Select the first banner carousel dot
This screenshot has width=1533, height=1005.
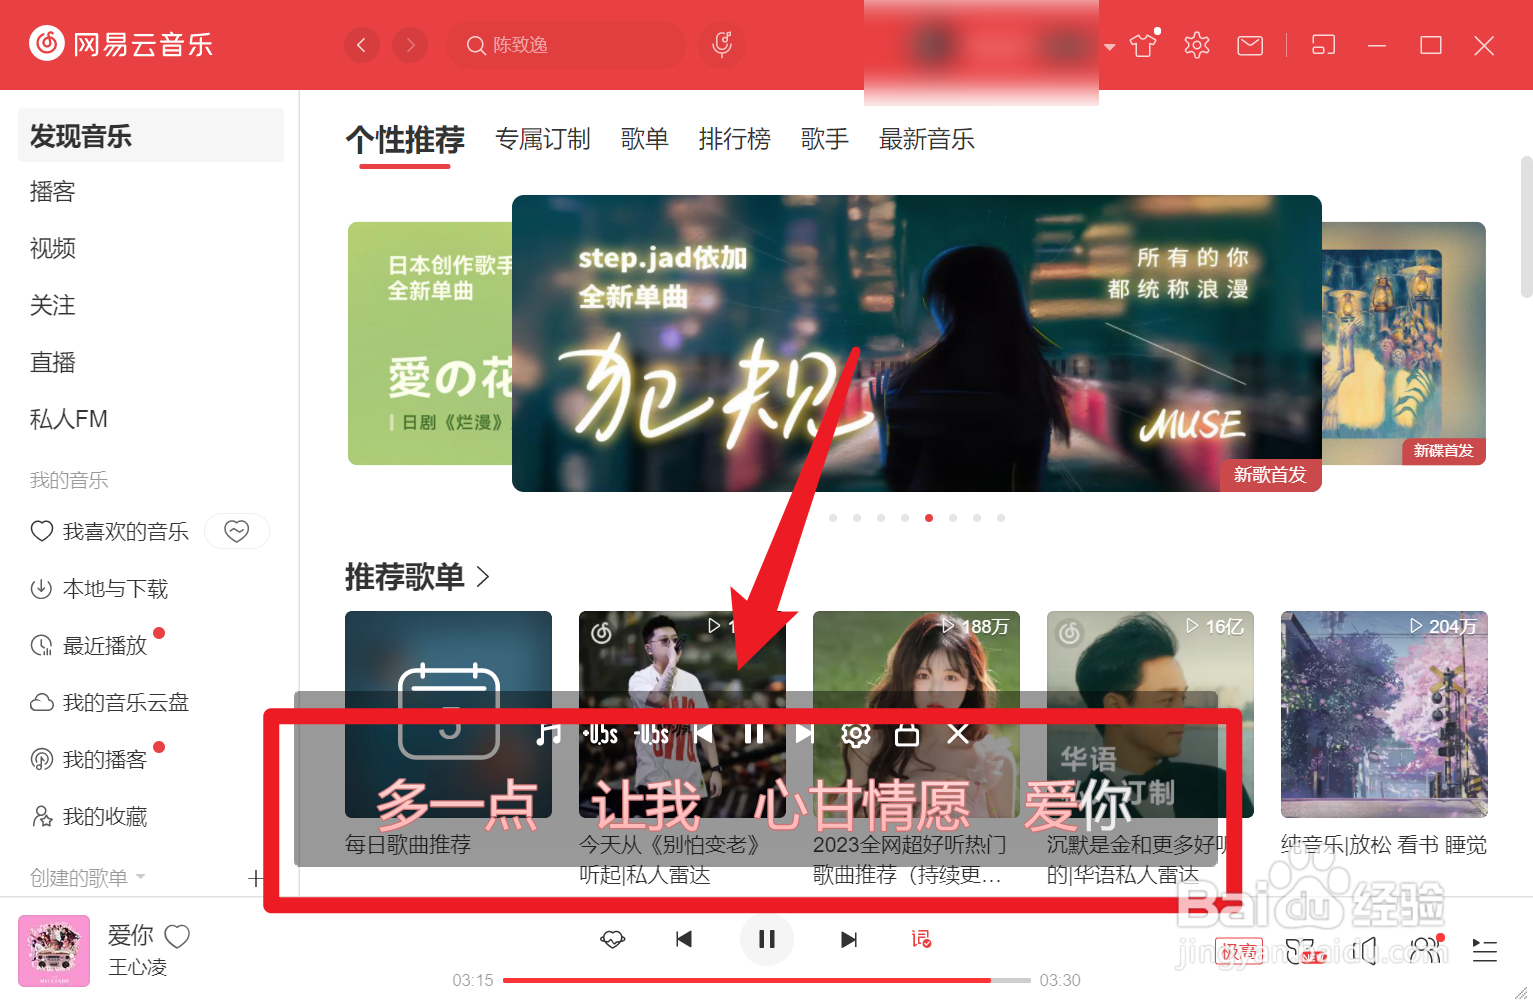coord(833,518)
